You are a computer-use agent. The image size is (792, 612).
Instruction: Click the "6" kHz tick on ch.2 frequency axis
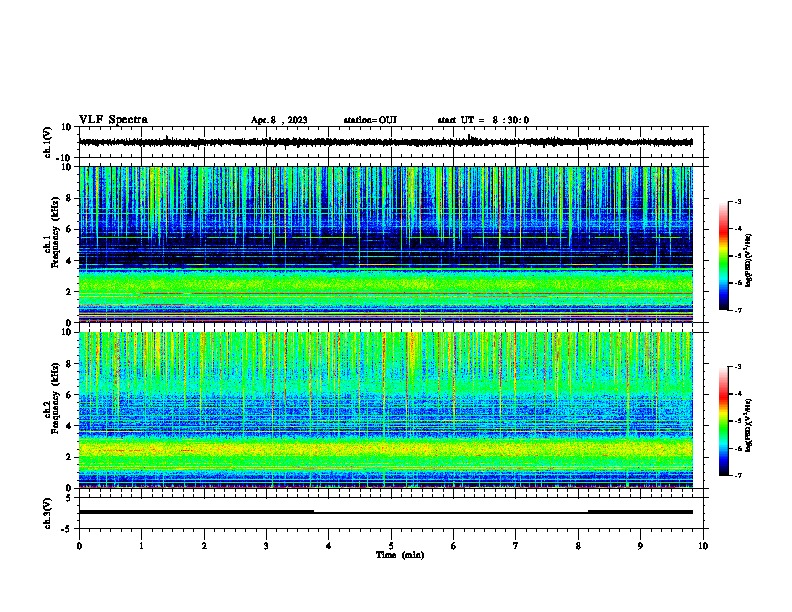[70, 395]
